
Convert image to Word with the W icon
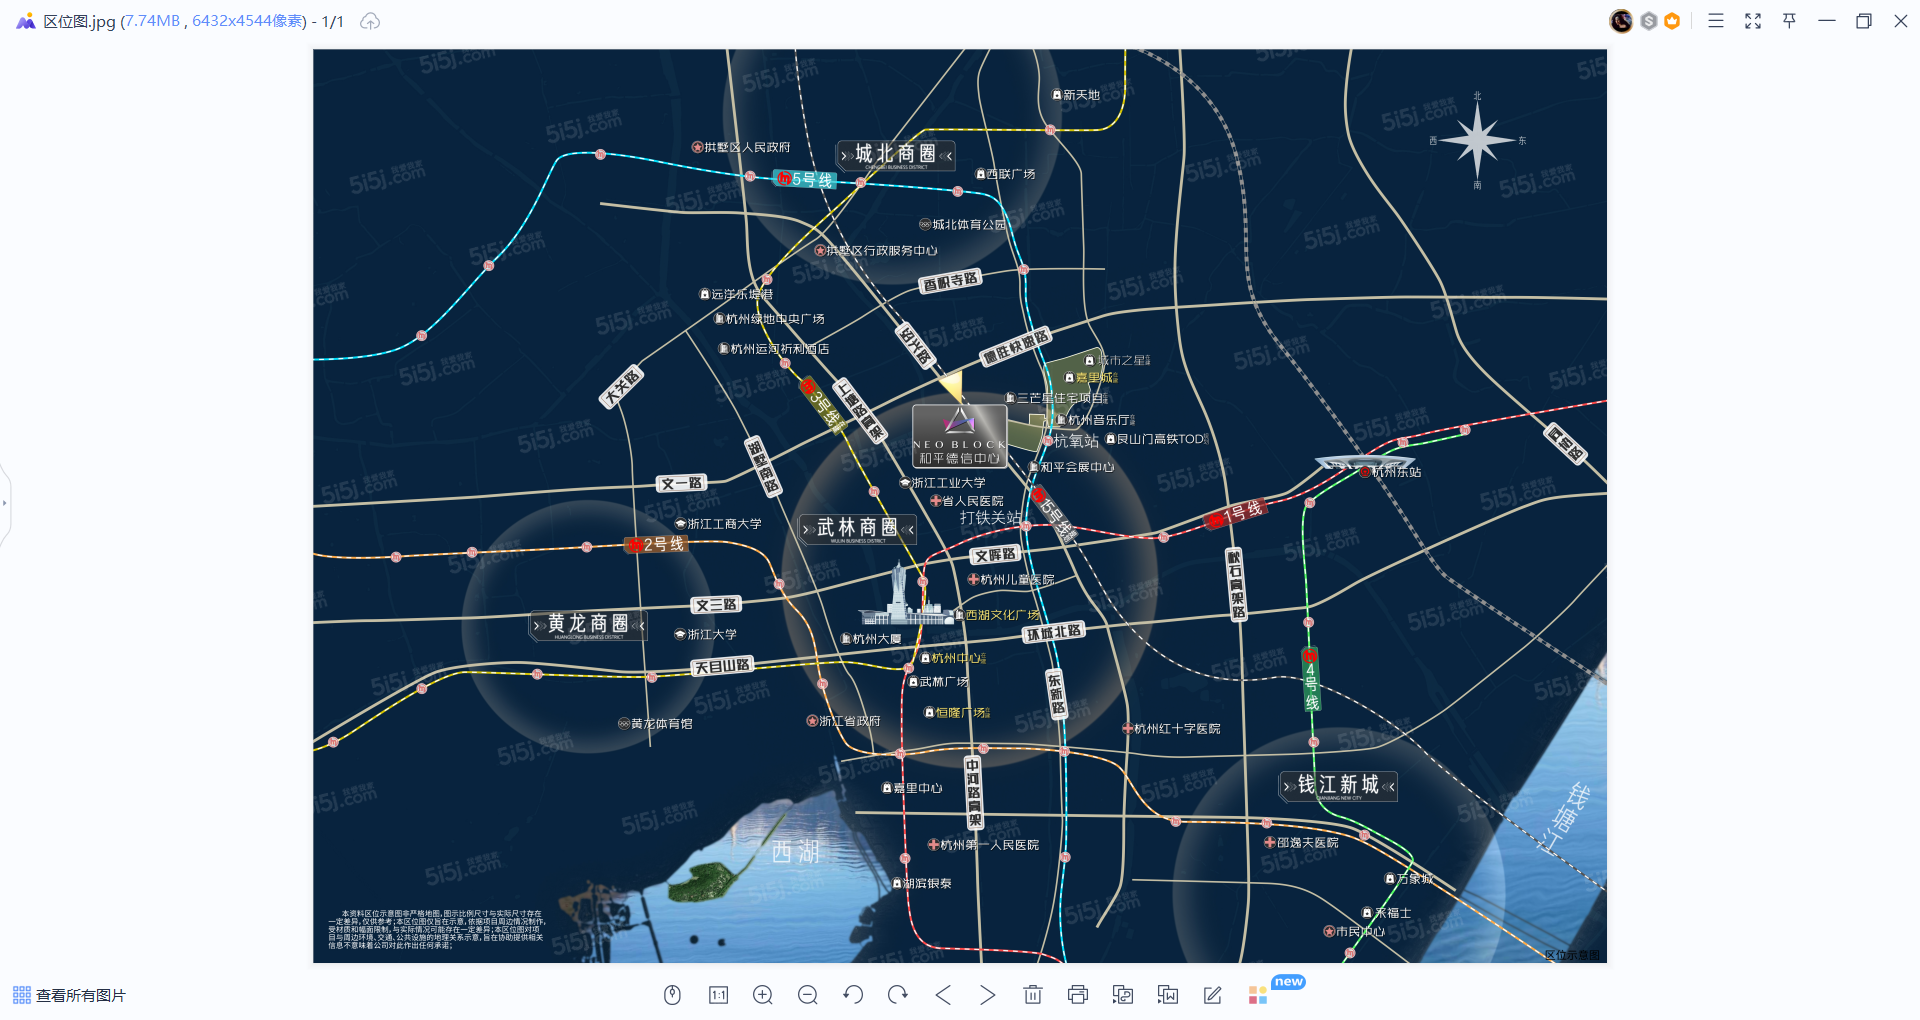click(x=1167, y=995)
